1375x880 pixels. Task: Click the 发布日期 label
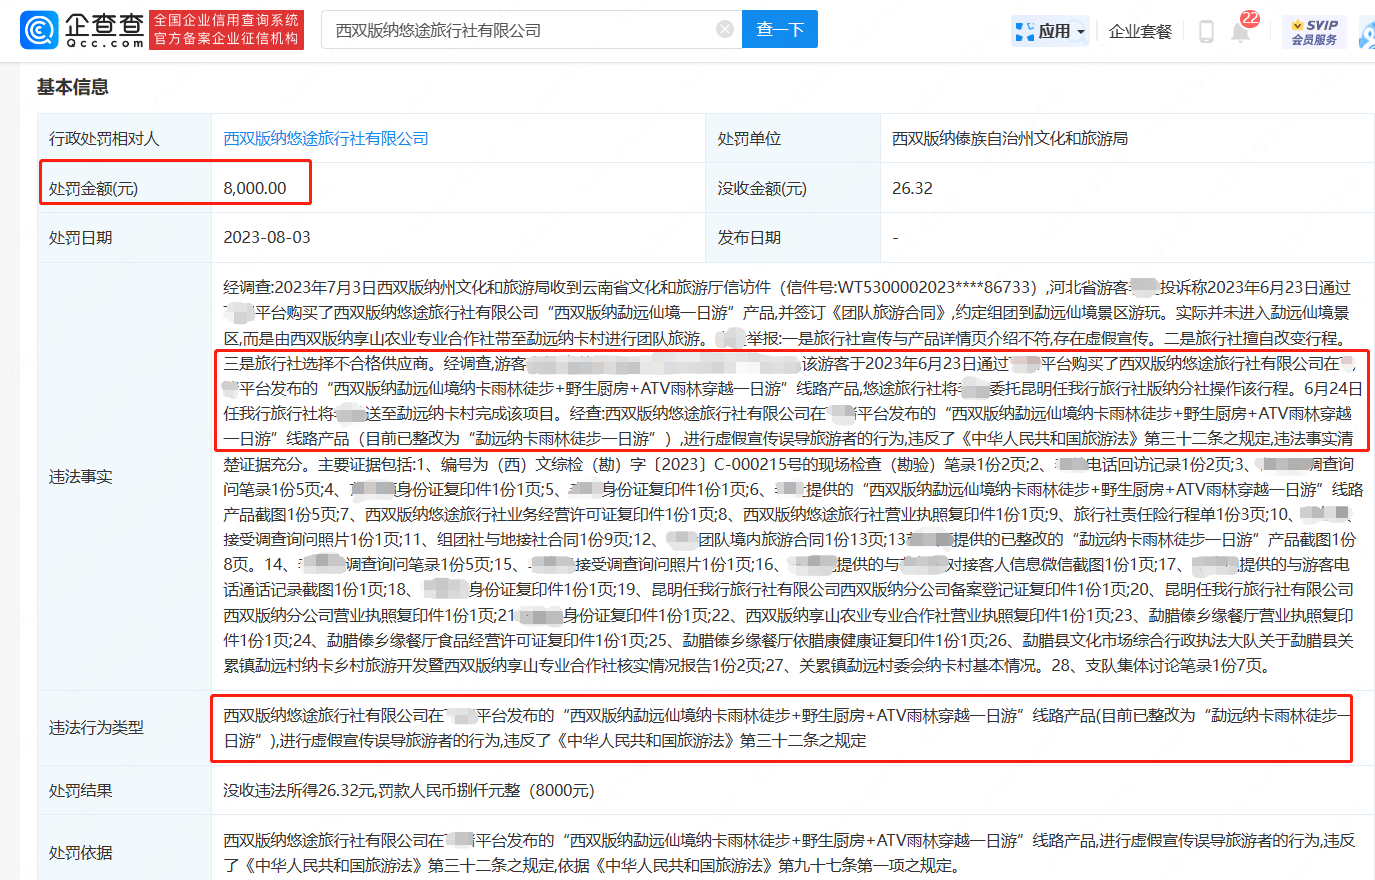749,237
